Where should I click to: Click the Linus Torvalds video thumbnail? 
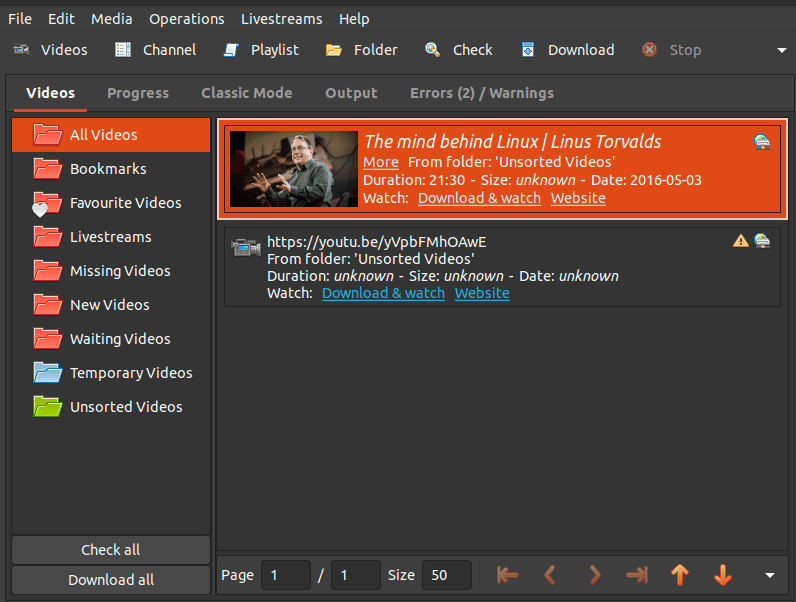[294, 169]
